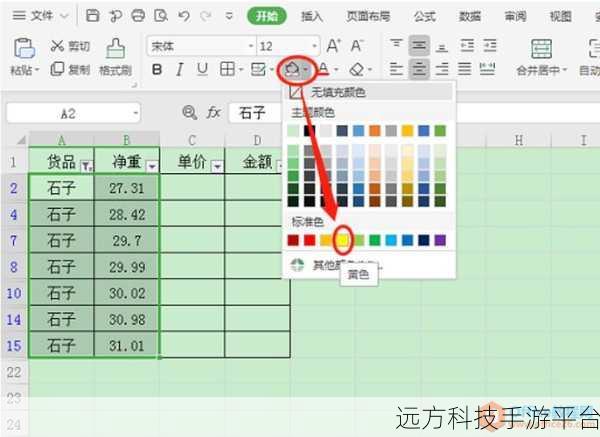Toggle Underline formatting
The height and width of the screenshot is (437, 600).
pos(202,69)
